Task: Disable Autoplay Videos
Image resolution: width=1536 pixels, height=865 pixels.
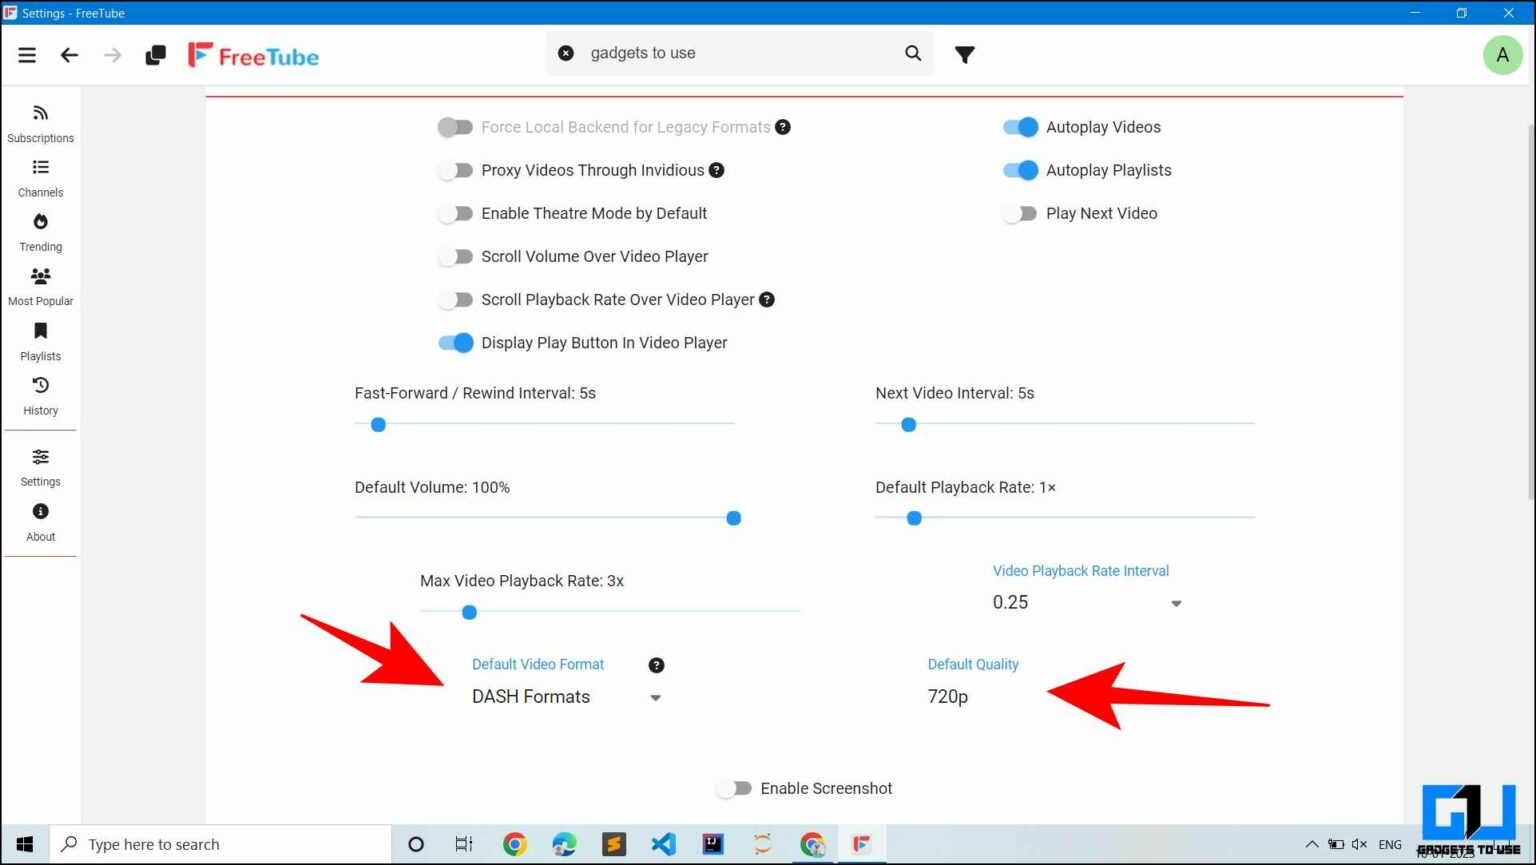Action: coord(1020,127)
